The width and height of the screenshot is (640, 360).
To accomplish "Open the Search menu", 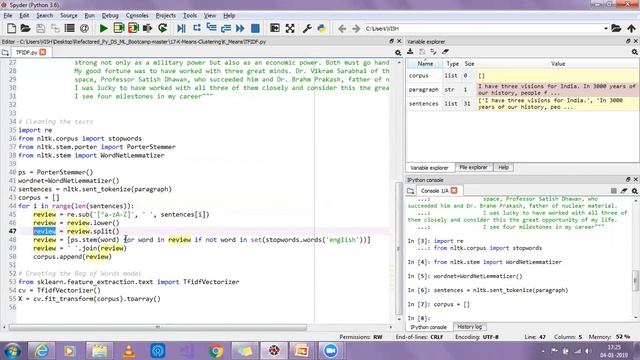I will pyautogui.click(x=44, y=16).
